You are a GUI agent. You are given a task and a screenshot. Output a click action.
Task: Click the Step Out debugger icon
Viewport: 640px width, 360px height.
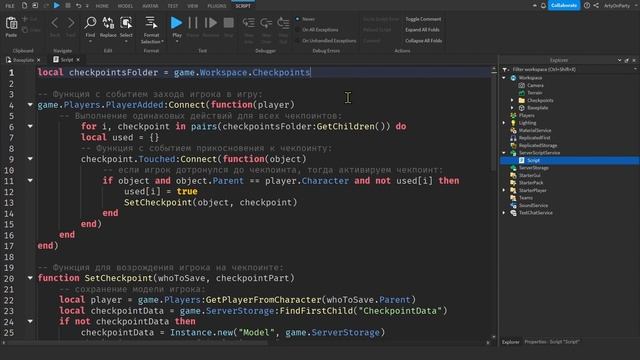click(x=283, y=23)
